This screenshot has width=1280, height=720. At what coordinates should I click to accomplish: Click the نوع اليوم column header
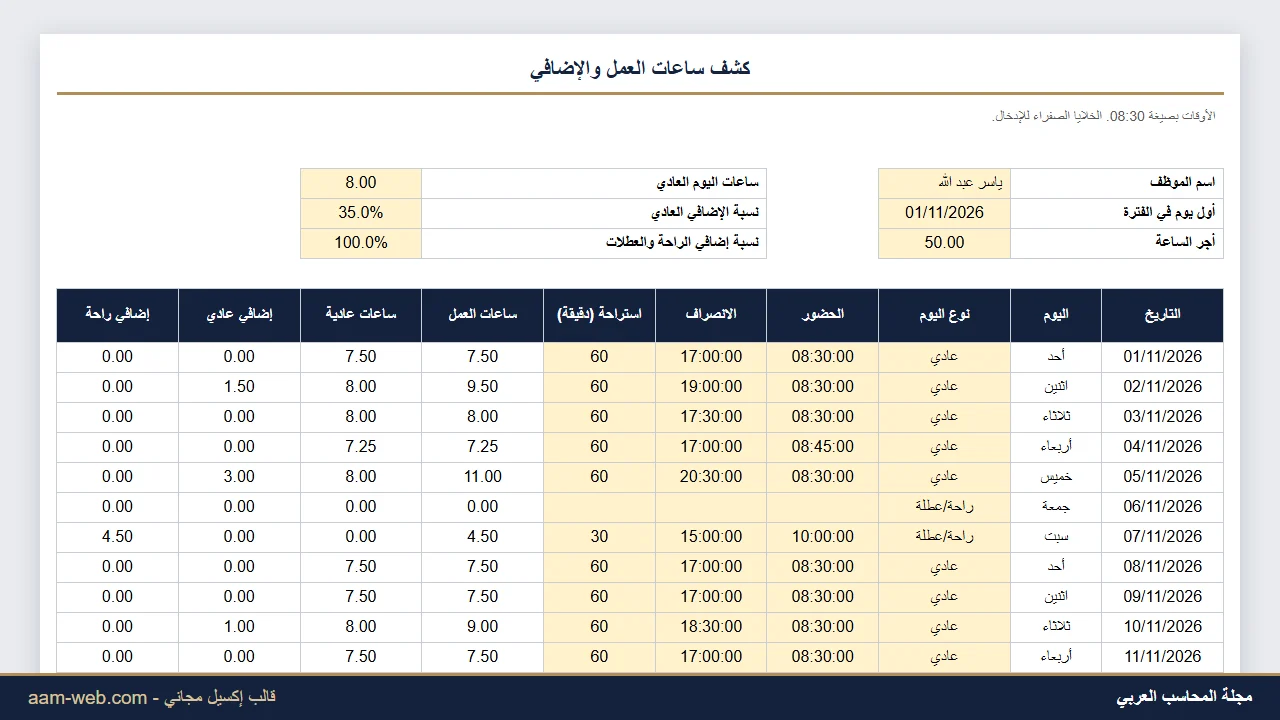click(x=945, y=315)
